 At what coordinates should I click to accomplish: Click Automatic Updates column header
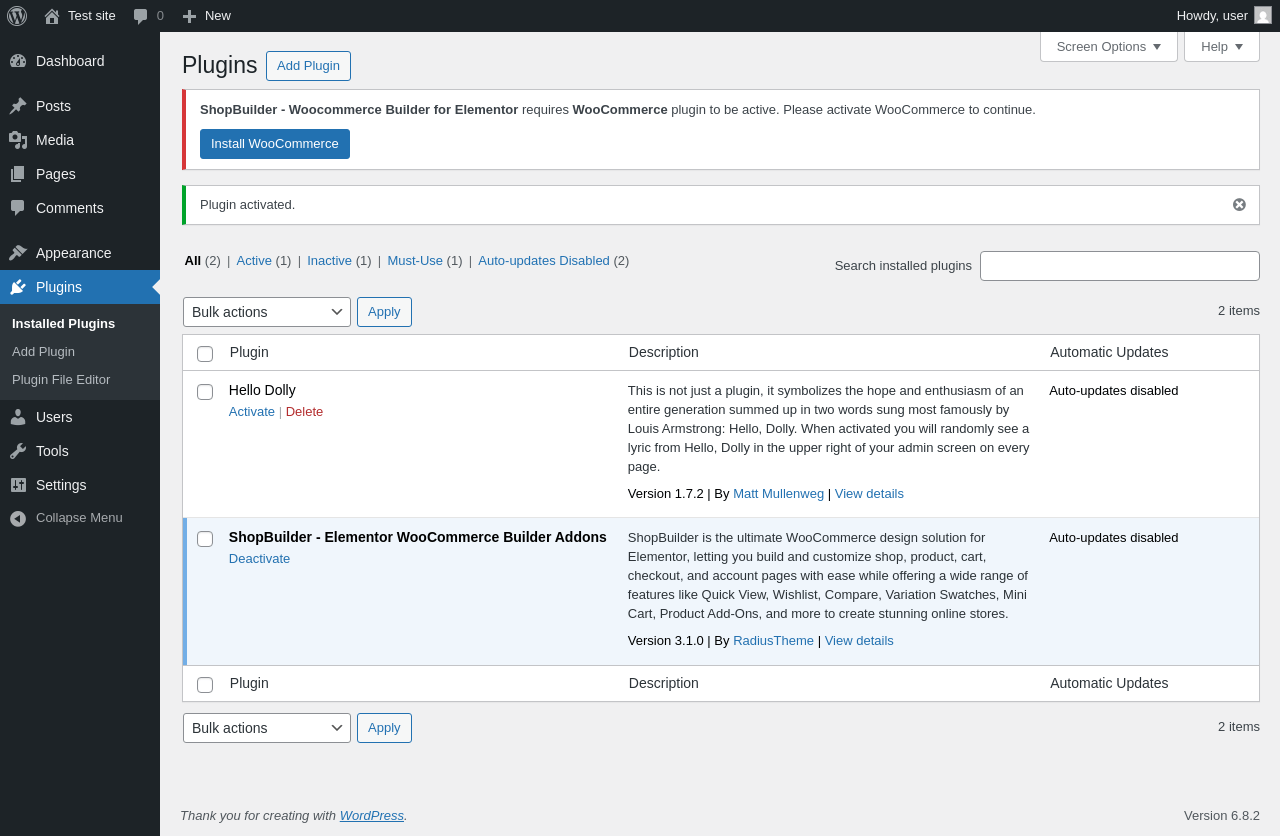coord(1109,352)
